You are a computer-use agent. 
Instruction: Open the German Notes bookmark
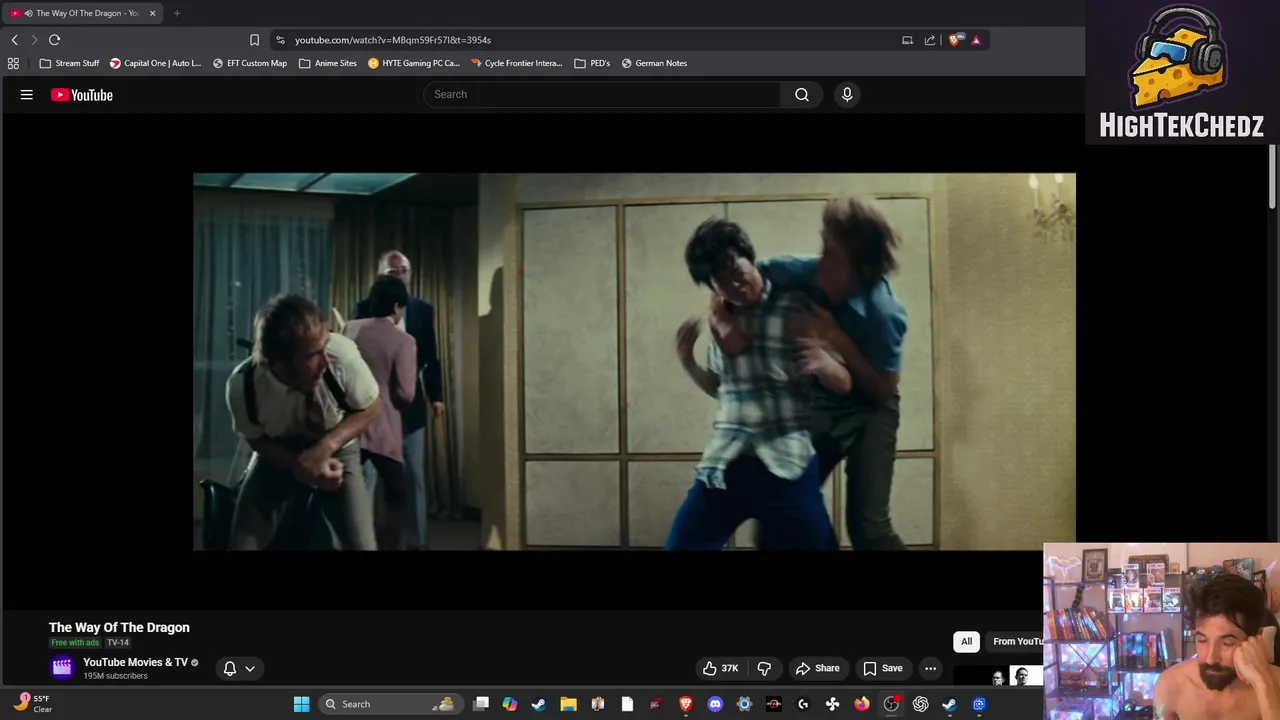click(654, 63)
